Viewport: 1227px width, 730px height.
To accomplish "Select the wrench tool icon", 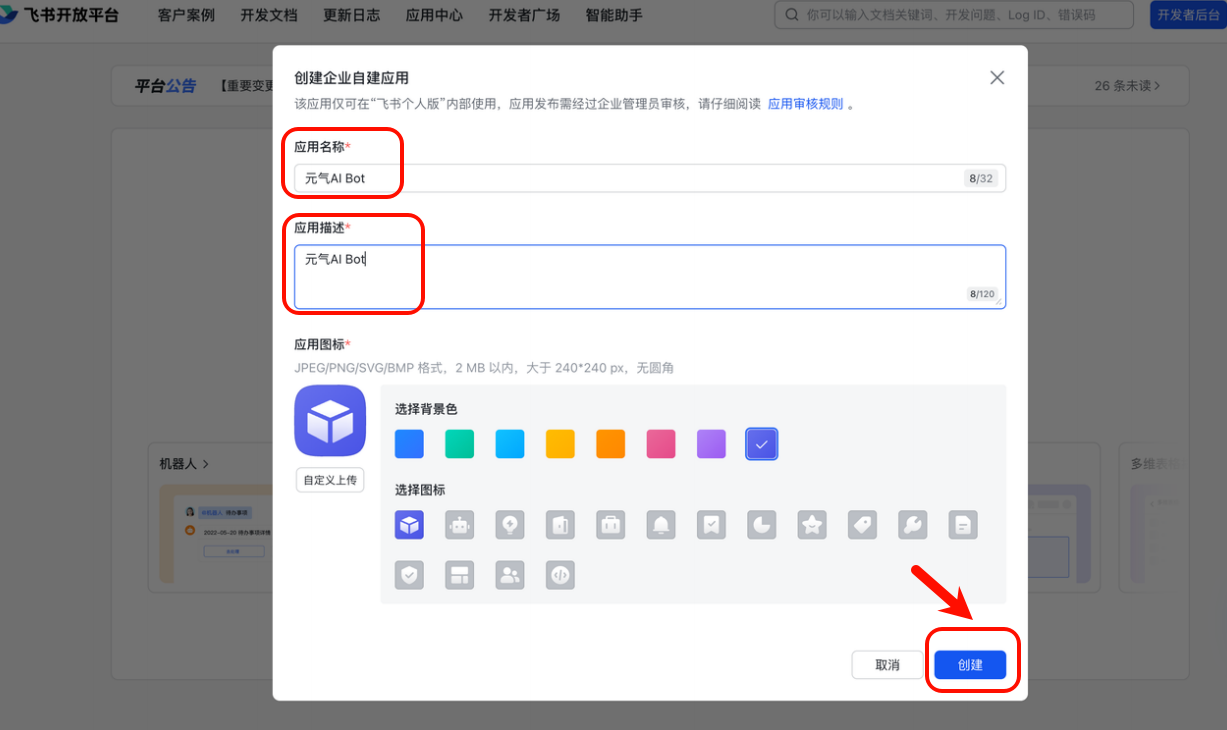I will tap(912, 524).
